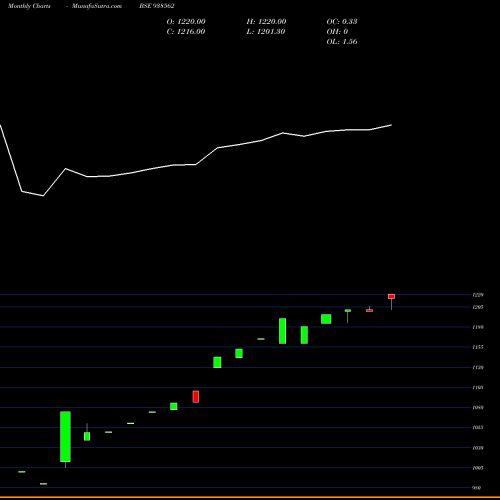Select the 'OH: 0' reading
The width and height of the screenshot is (500, 500).
[x=337, y=32]
